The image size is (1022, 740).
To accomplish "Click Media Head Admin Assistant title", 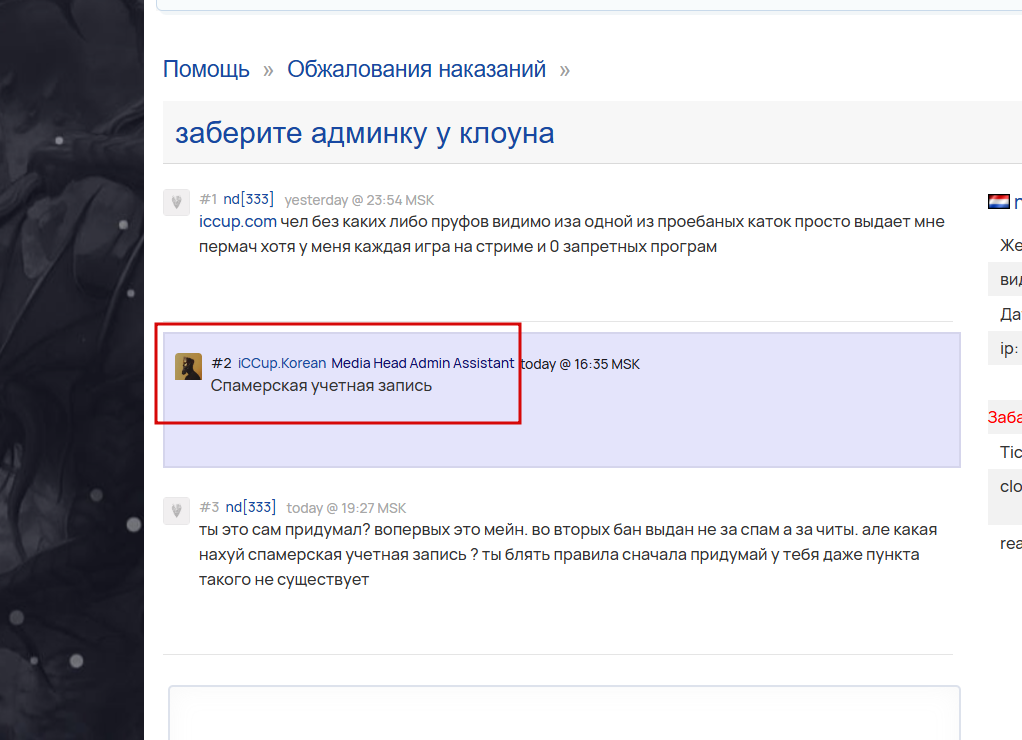I will (422, 363).
